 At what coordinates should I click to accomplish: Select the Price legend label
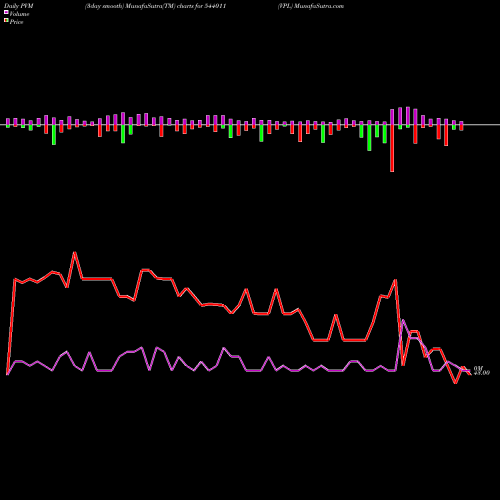[x=16, y=22]
